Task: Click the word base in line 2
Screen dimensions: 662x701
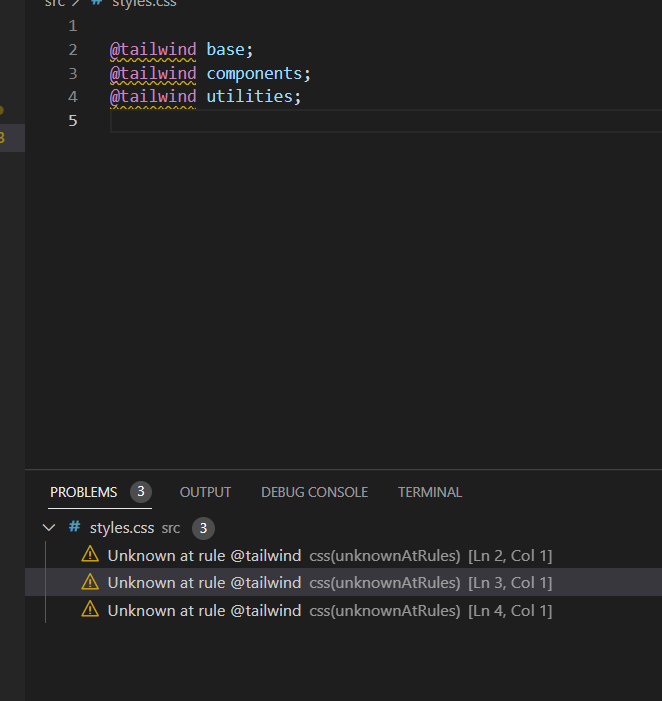Action: coord(225,49)
